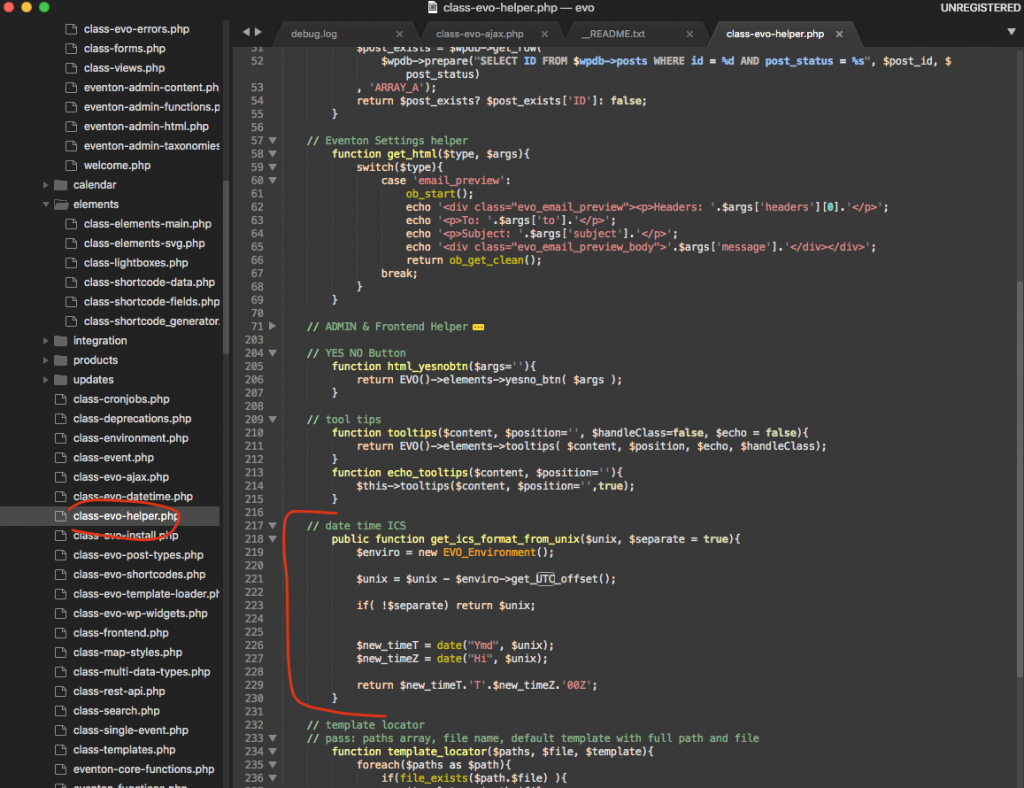Screen dimensions: 1024x788
Task: Fold get_ics_format_from_unix function at line 218
Action: tap(272, 539)
